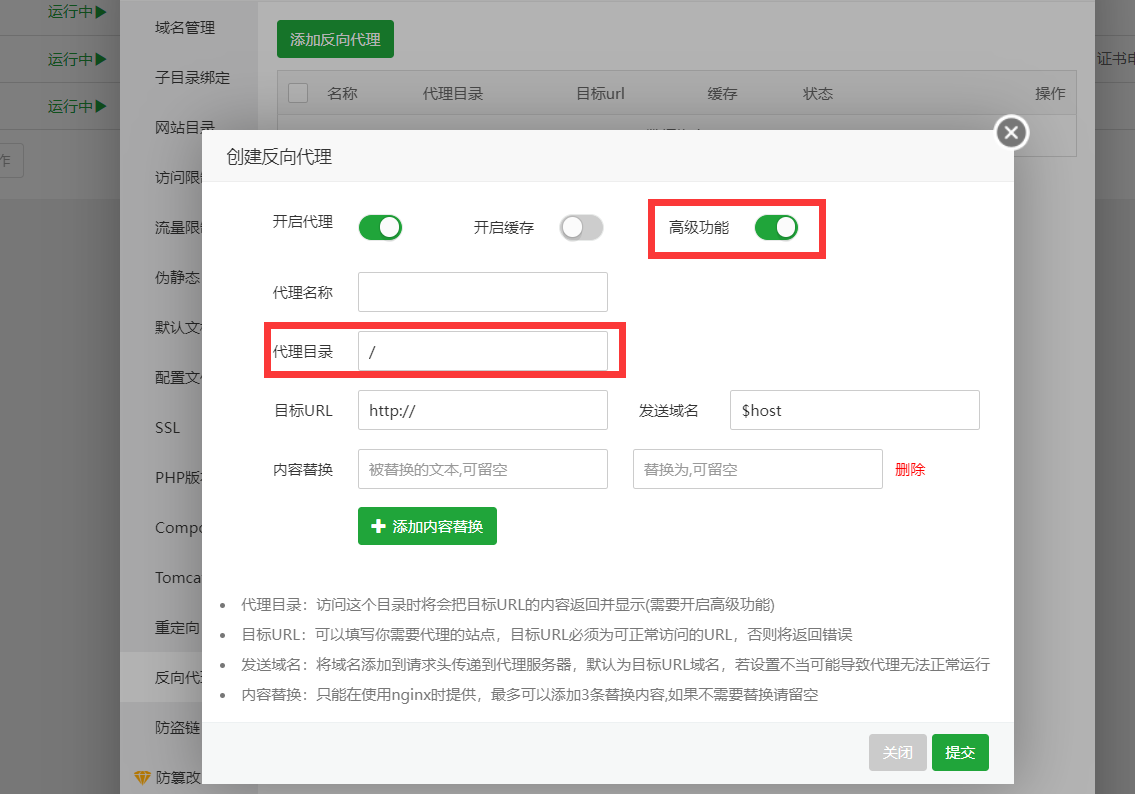Click the diamond icon beside 防篡改
This screenshot has height=794, width=1135.
[142, 777]
